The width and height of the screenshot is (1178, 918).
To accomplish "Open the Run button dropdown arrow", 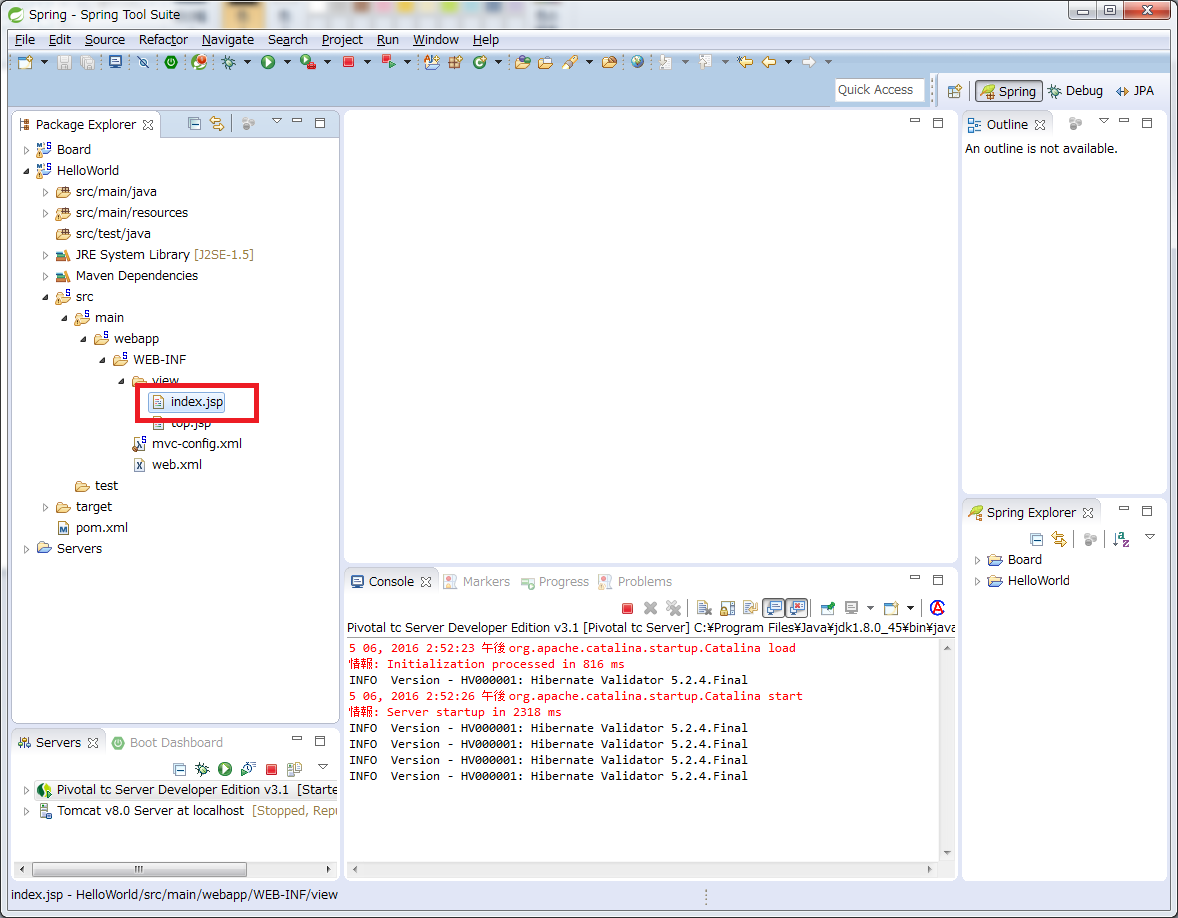I will click(x=287, y=62).
